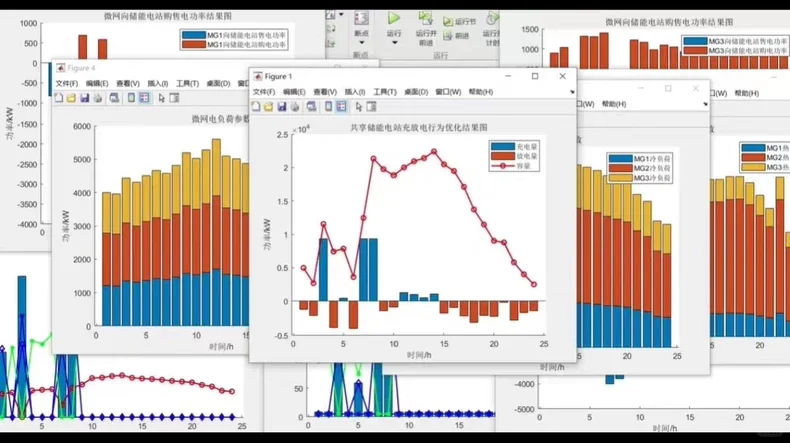This screenshot has width=790, height=443.
Task: Click 放电量 orange legend swatch in Figure 1
Action: point(502,156)
